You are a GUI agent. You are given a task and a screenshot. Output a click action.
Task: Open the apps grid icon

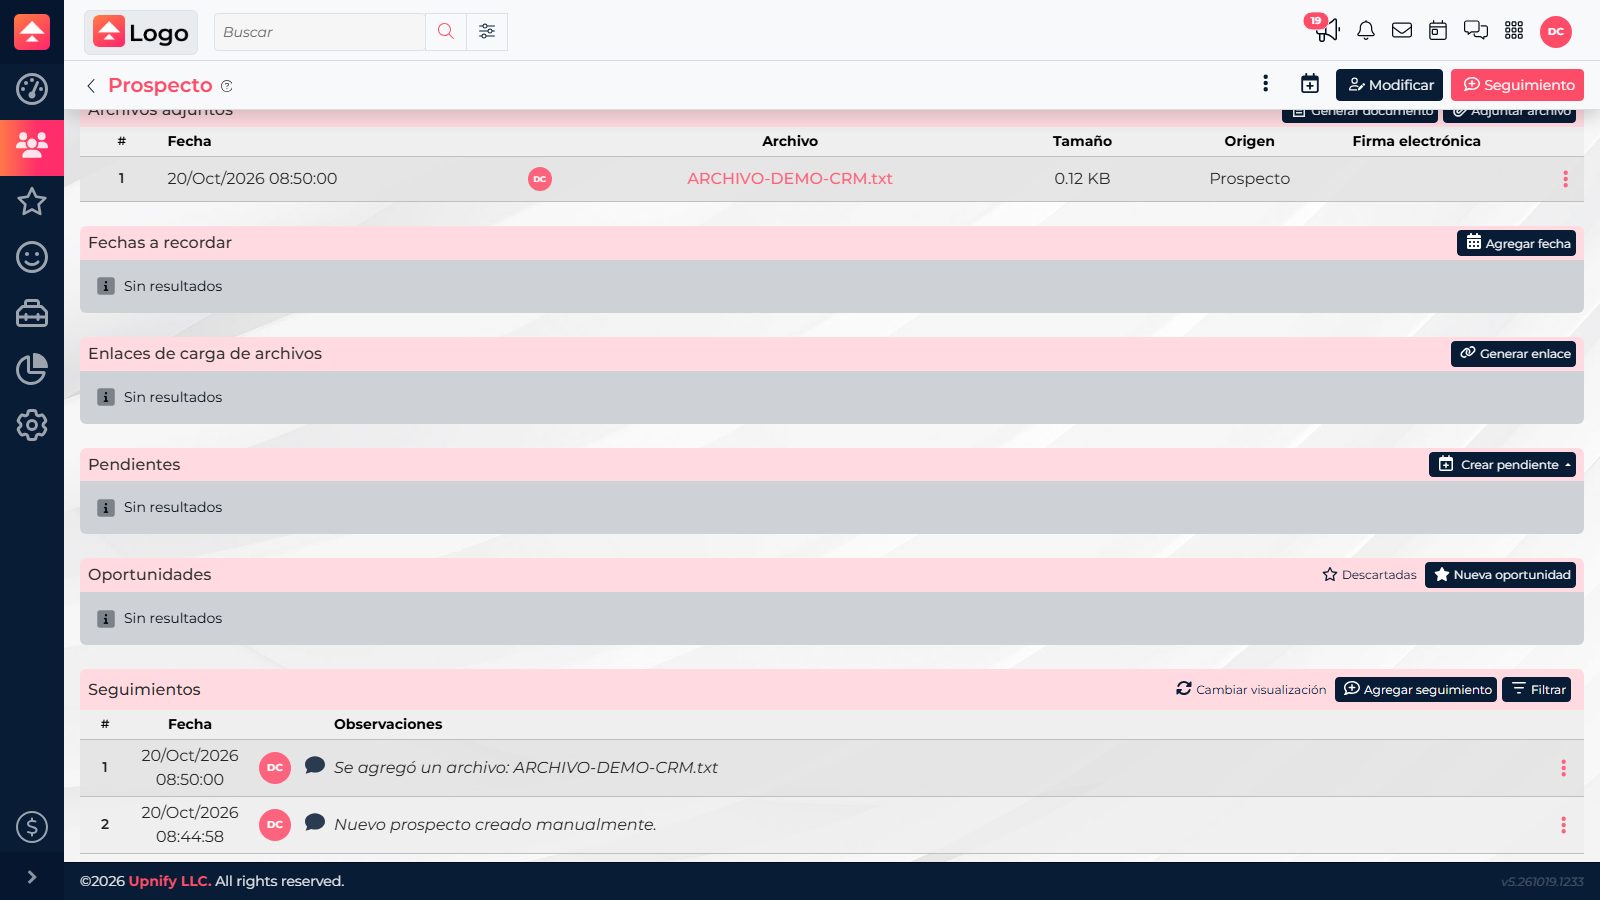pos(1514,31)
